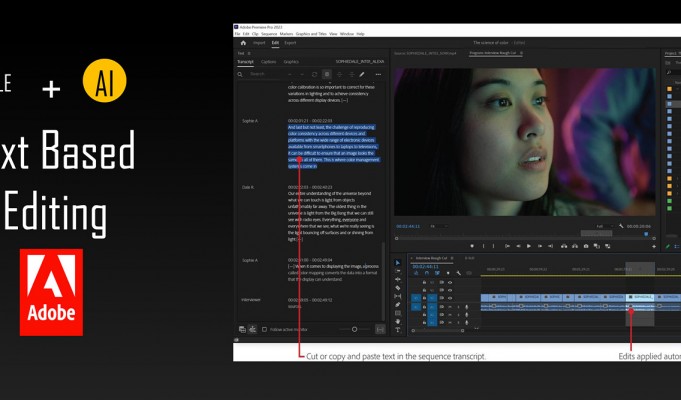Adjust the transcript text size slider
Image resolution: width=681 pixels, height=400 pixels.
[354, 330]
